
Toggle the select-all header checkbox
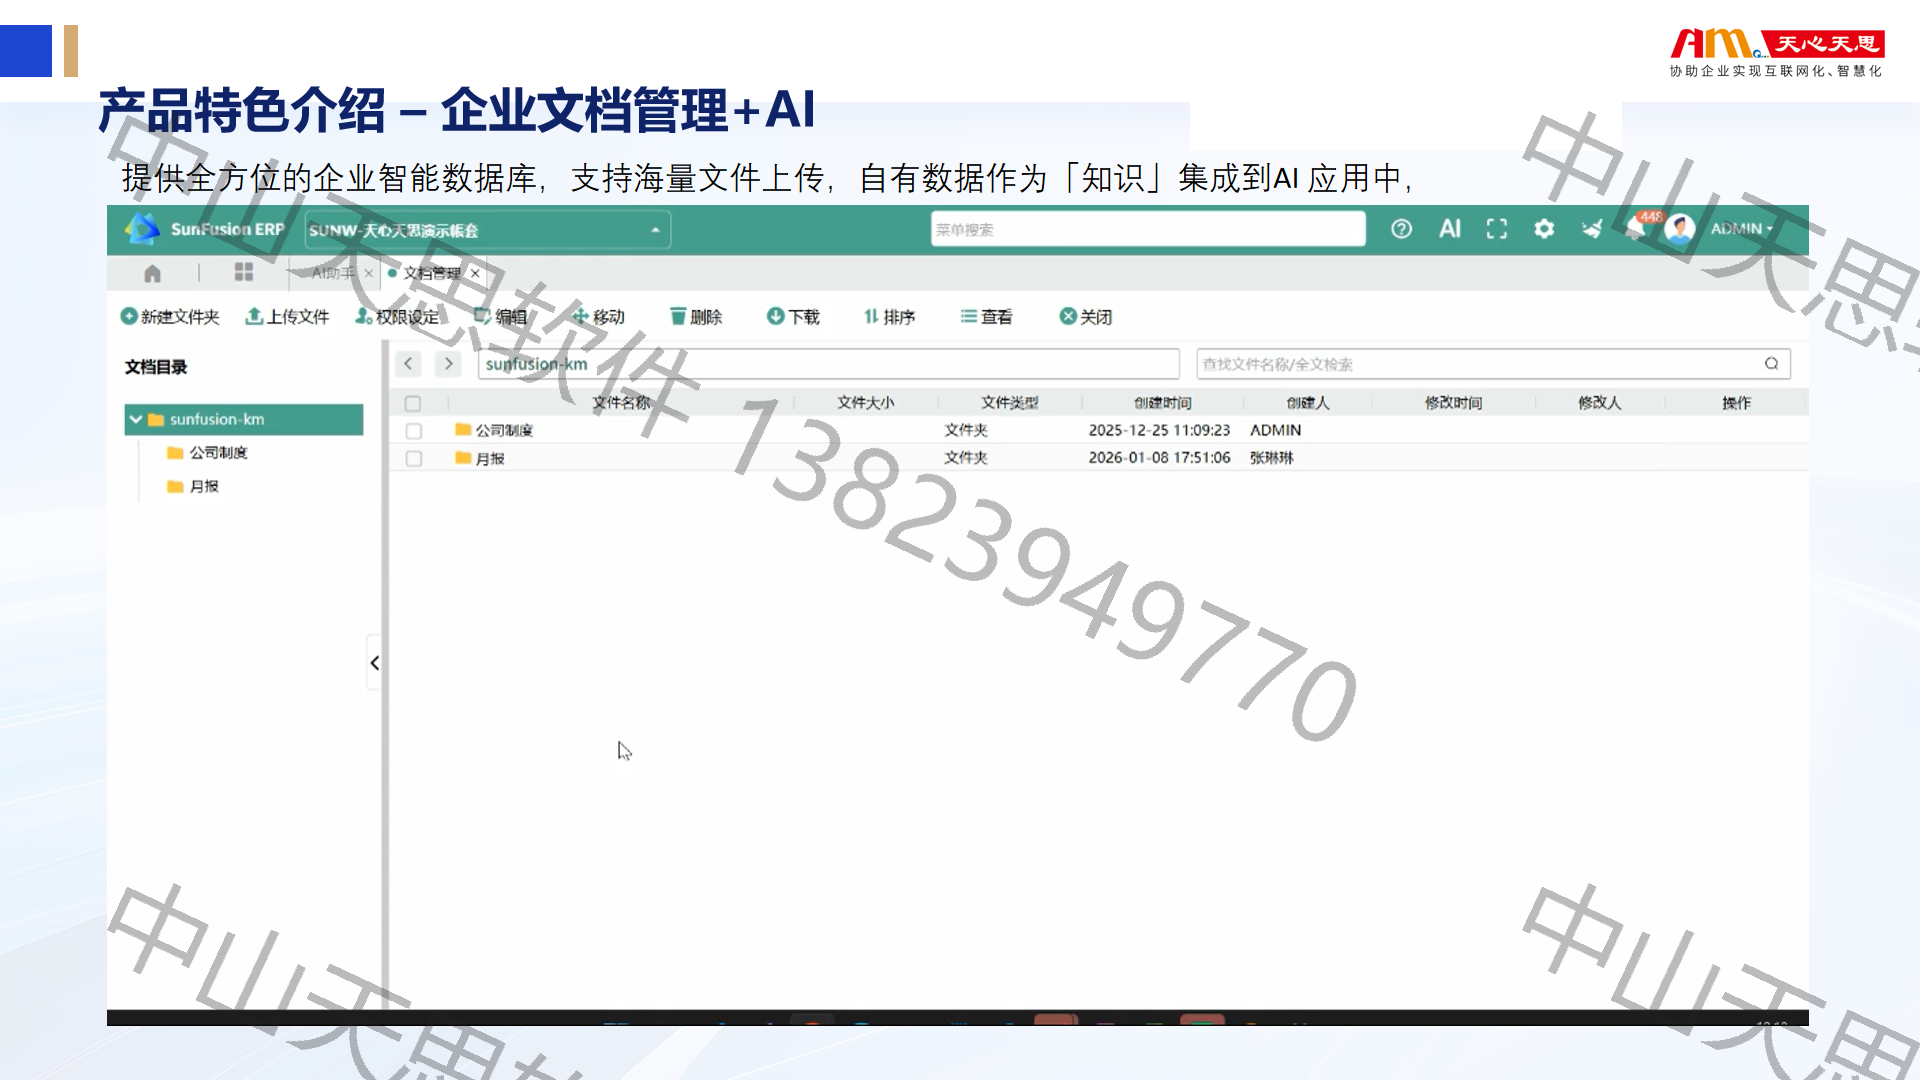pos(413,403)
